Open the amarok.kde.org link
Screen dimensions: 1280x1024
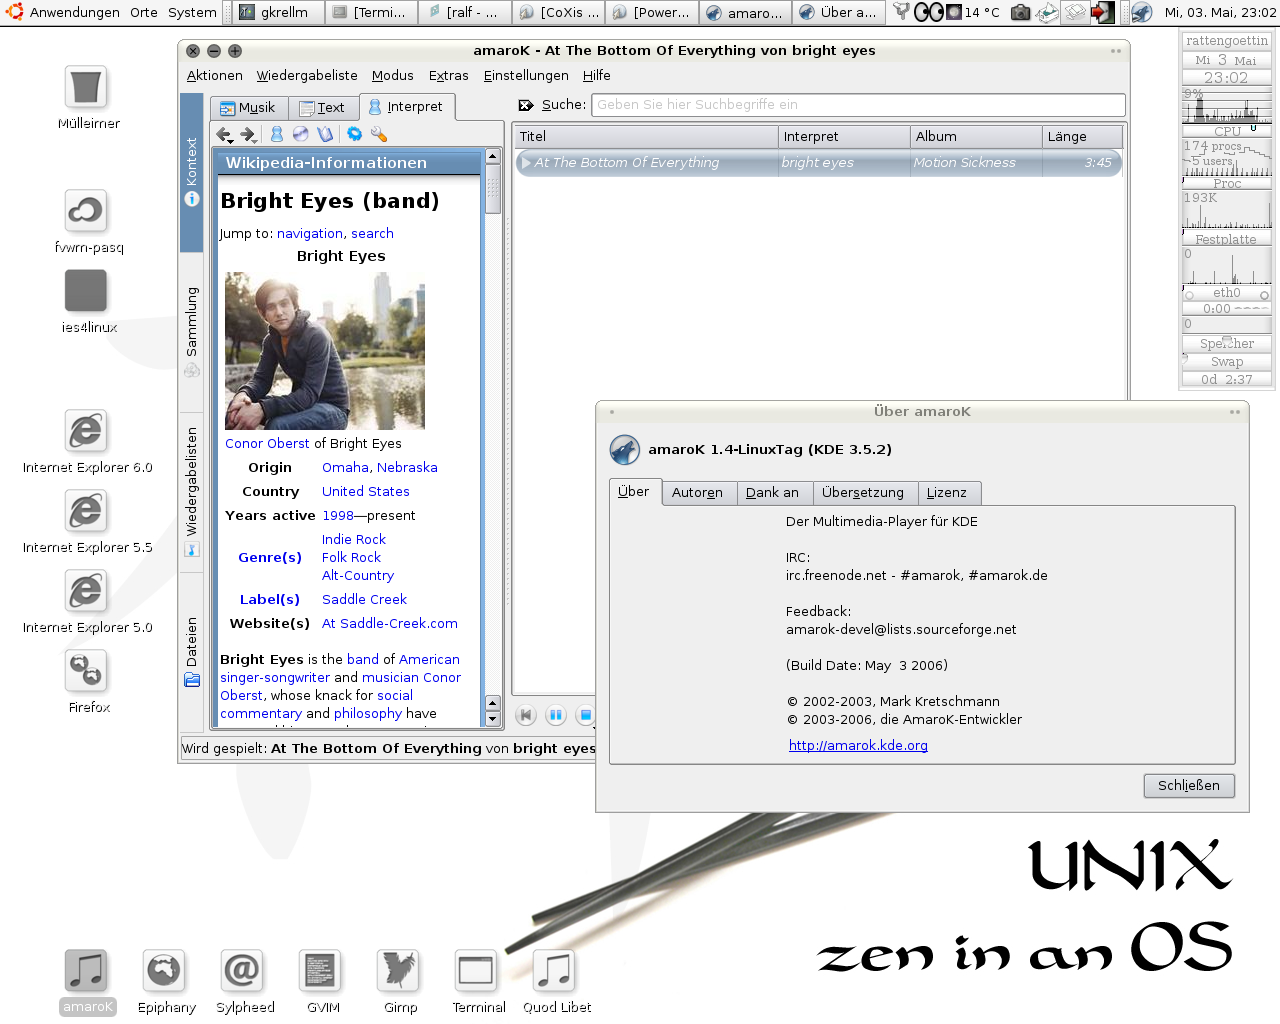click(x=858, y=746)
